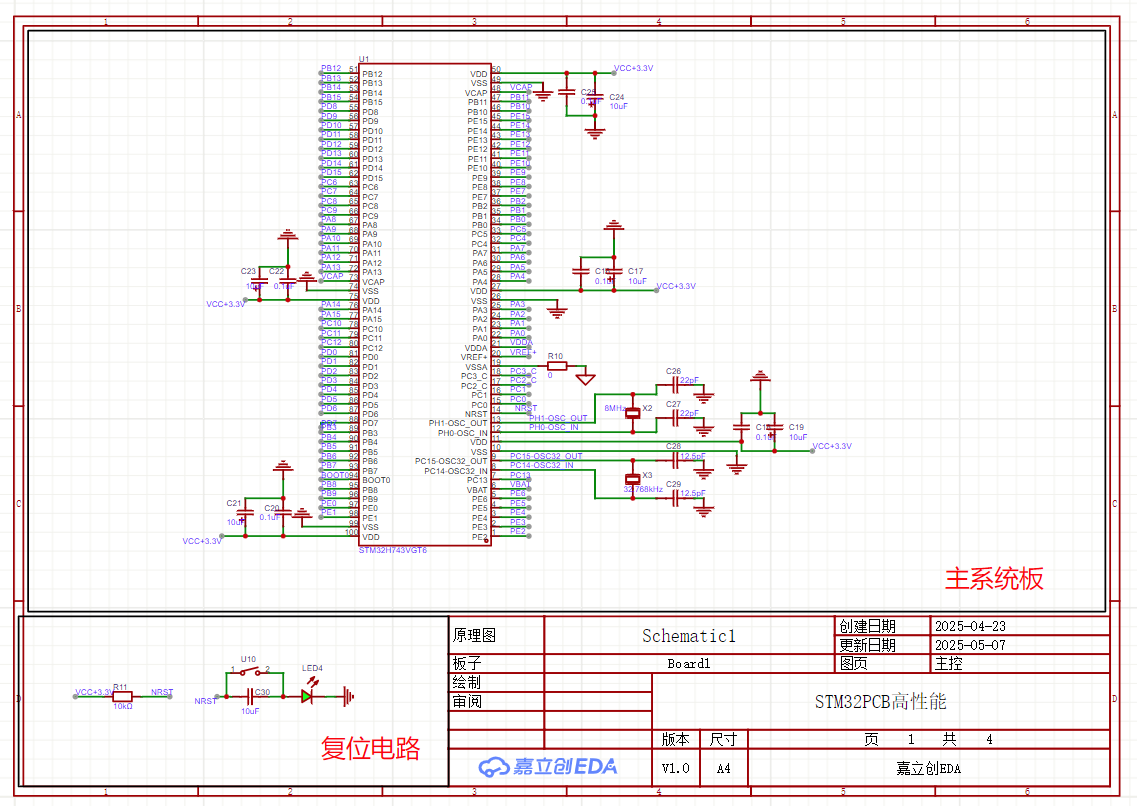
Task: Click the PH1-OSC_OUT net label
Action: pyautogui.click(x=558, y=418)
